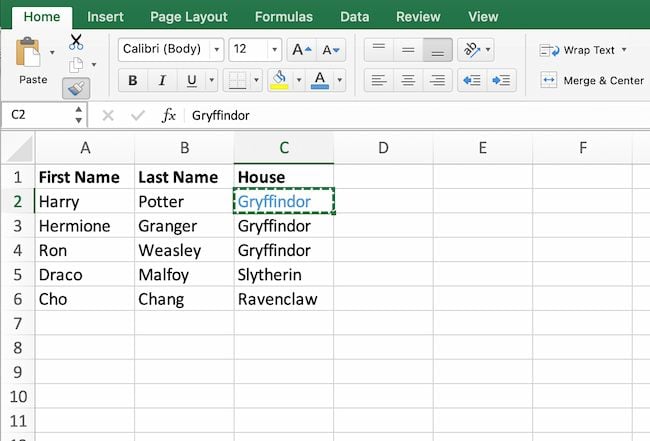Activate the Format Painter brush
The image size is (650, 441).
(76, 88)
